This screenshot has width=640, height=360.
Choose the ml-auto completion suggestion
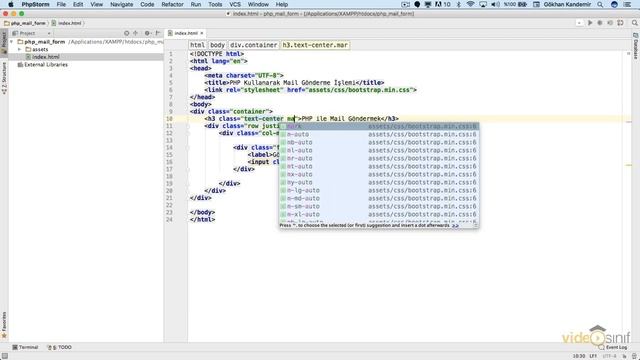pos(379,151)
